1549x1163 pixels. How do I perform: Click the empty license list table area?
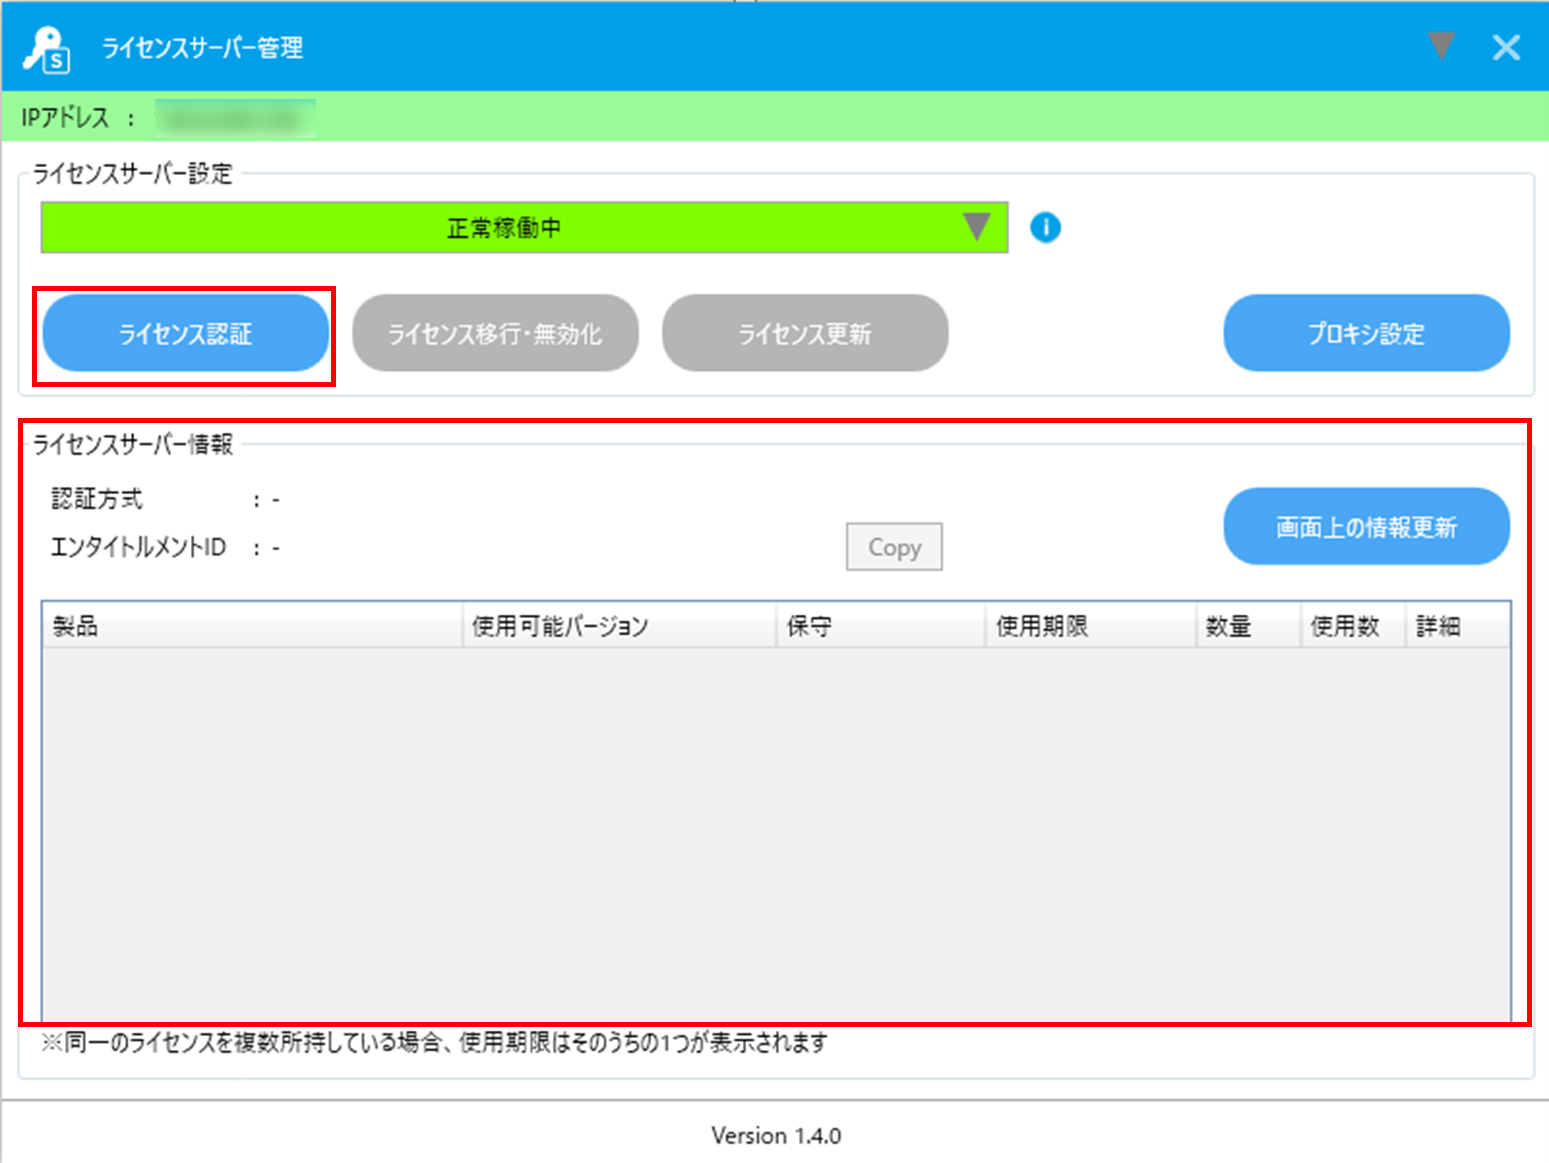tap(775, 830)
